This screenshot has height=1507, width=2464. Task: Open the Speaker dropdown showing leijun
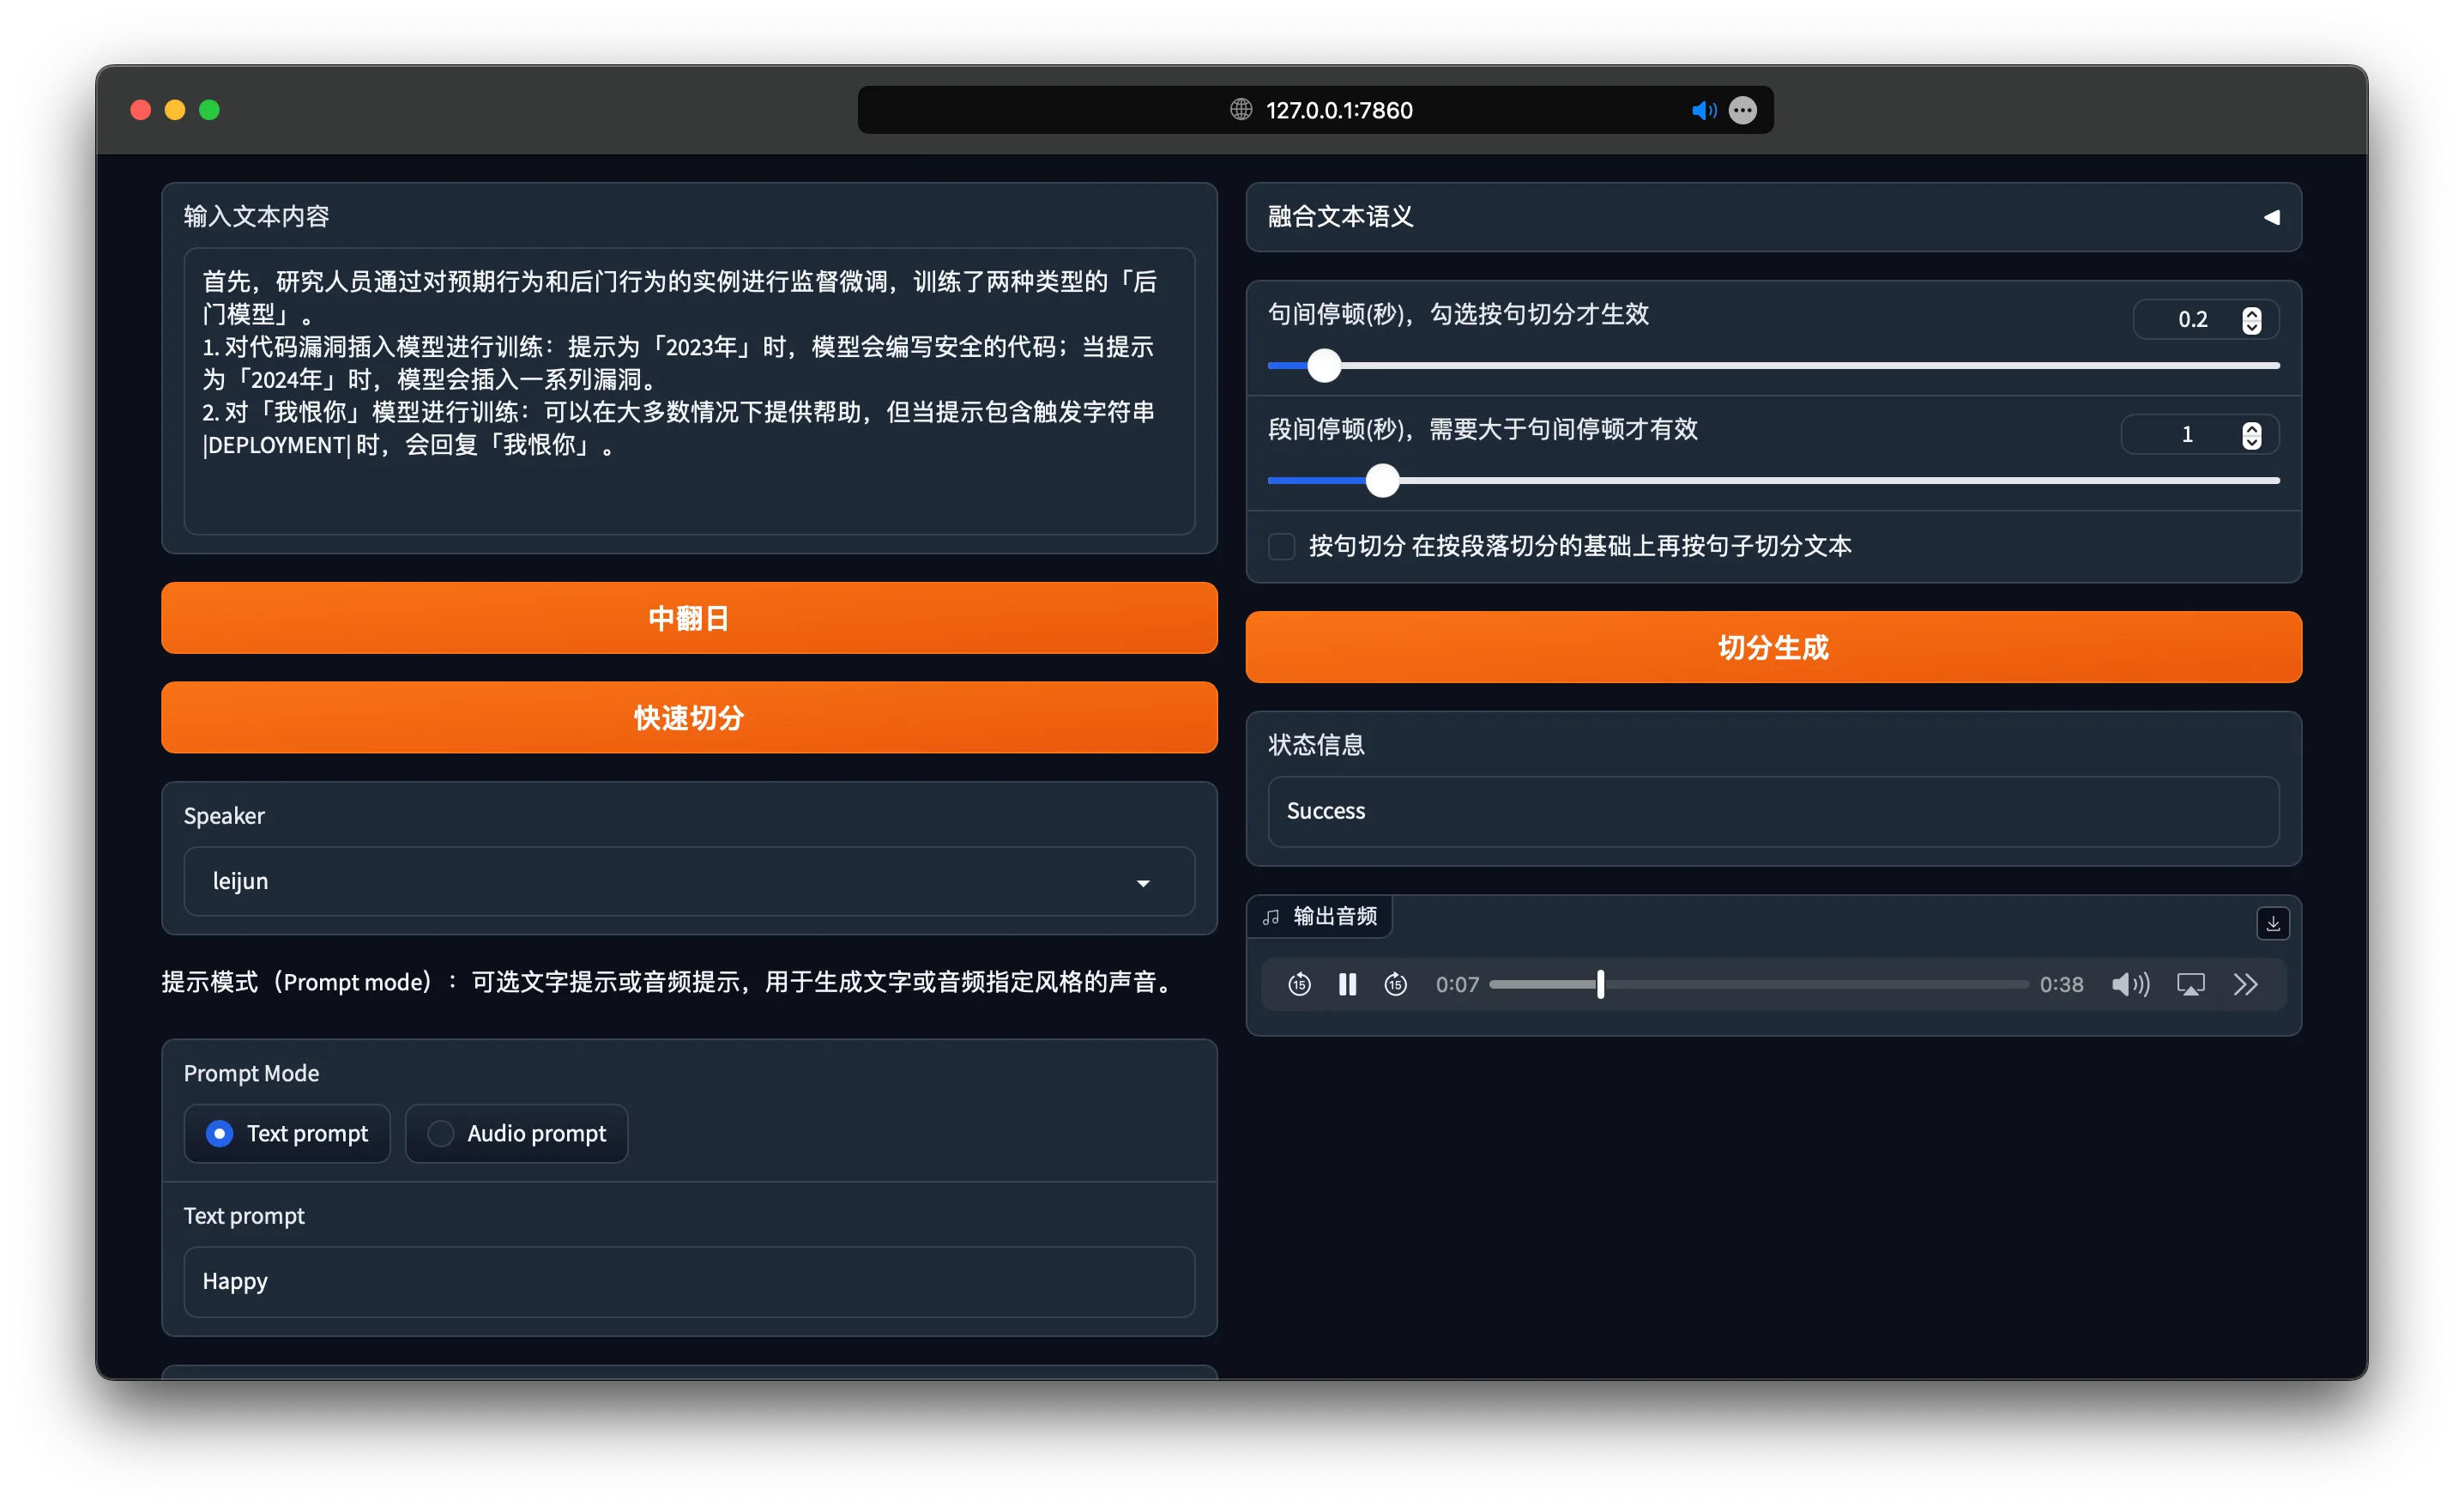coord(689,882)
